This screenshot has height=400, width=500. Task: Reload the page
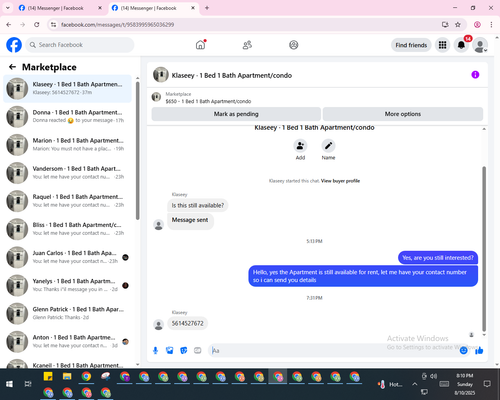click(x=37, y=24)
